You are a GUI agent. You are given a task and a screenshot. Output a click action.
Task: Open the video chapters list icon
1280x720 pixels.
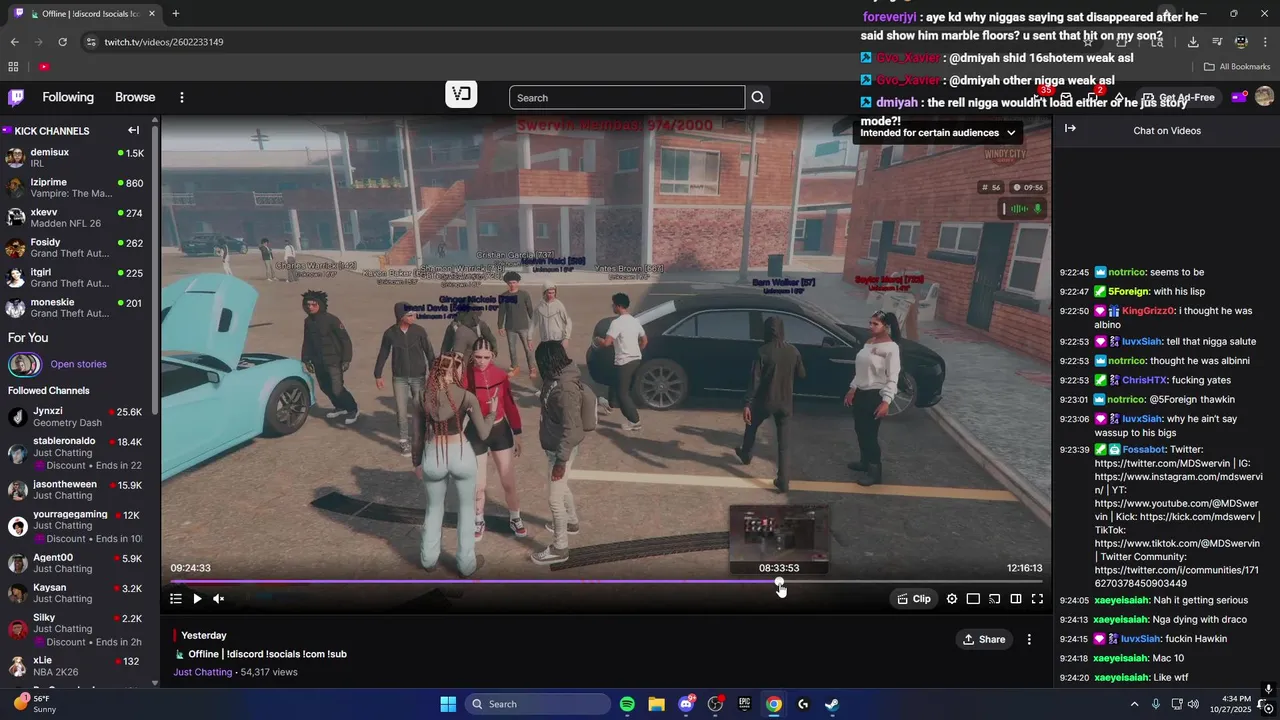click(x=176, y=599)
